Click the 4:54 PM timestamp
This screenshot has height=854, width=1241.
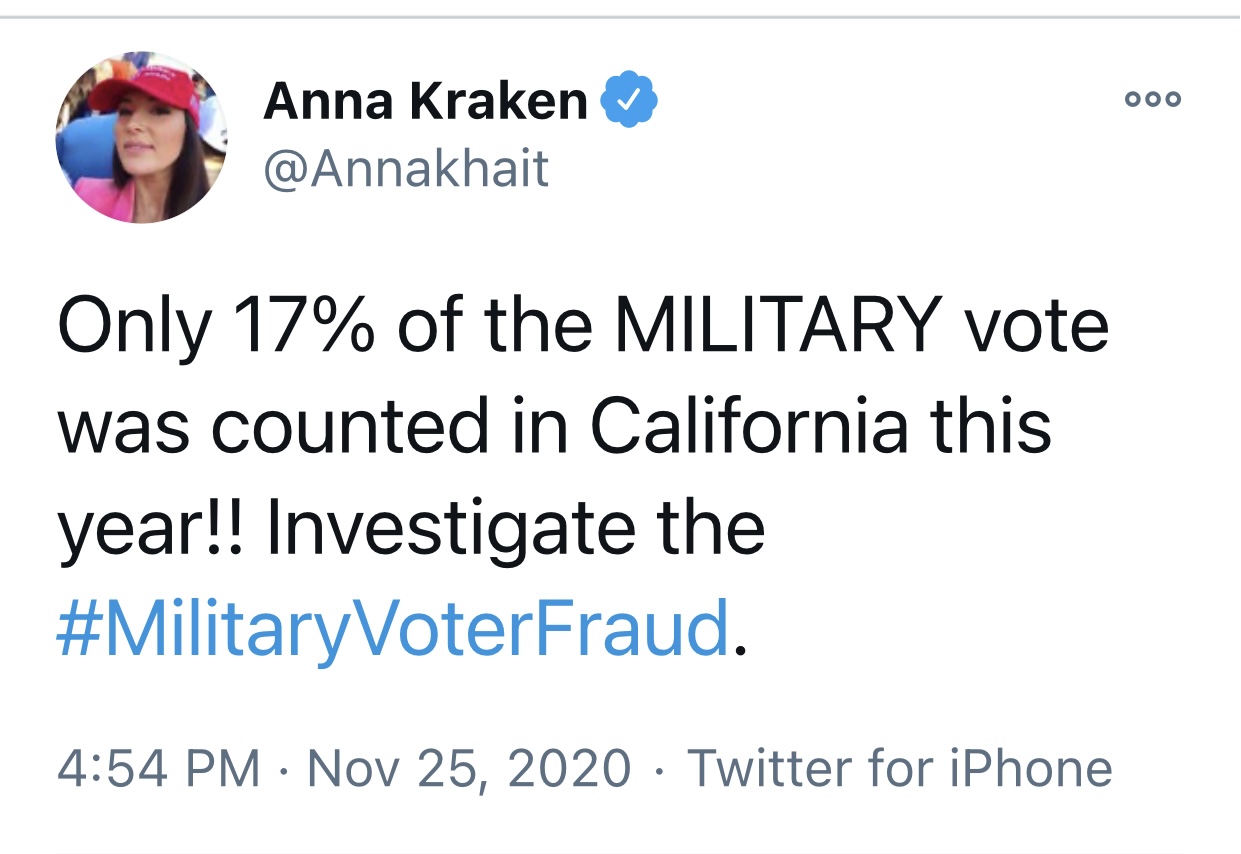point(159,769)
